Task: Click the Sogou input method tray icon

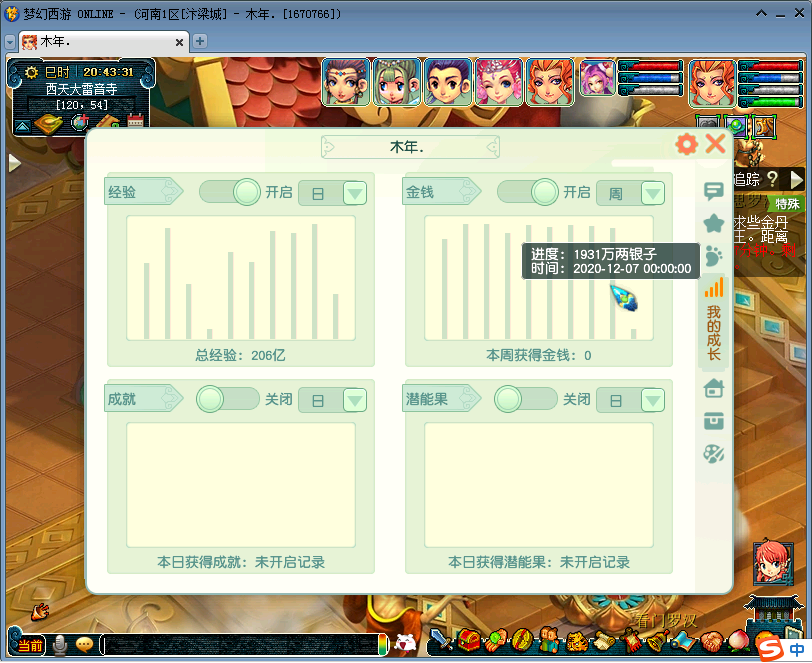Action: (771, 648)
